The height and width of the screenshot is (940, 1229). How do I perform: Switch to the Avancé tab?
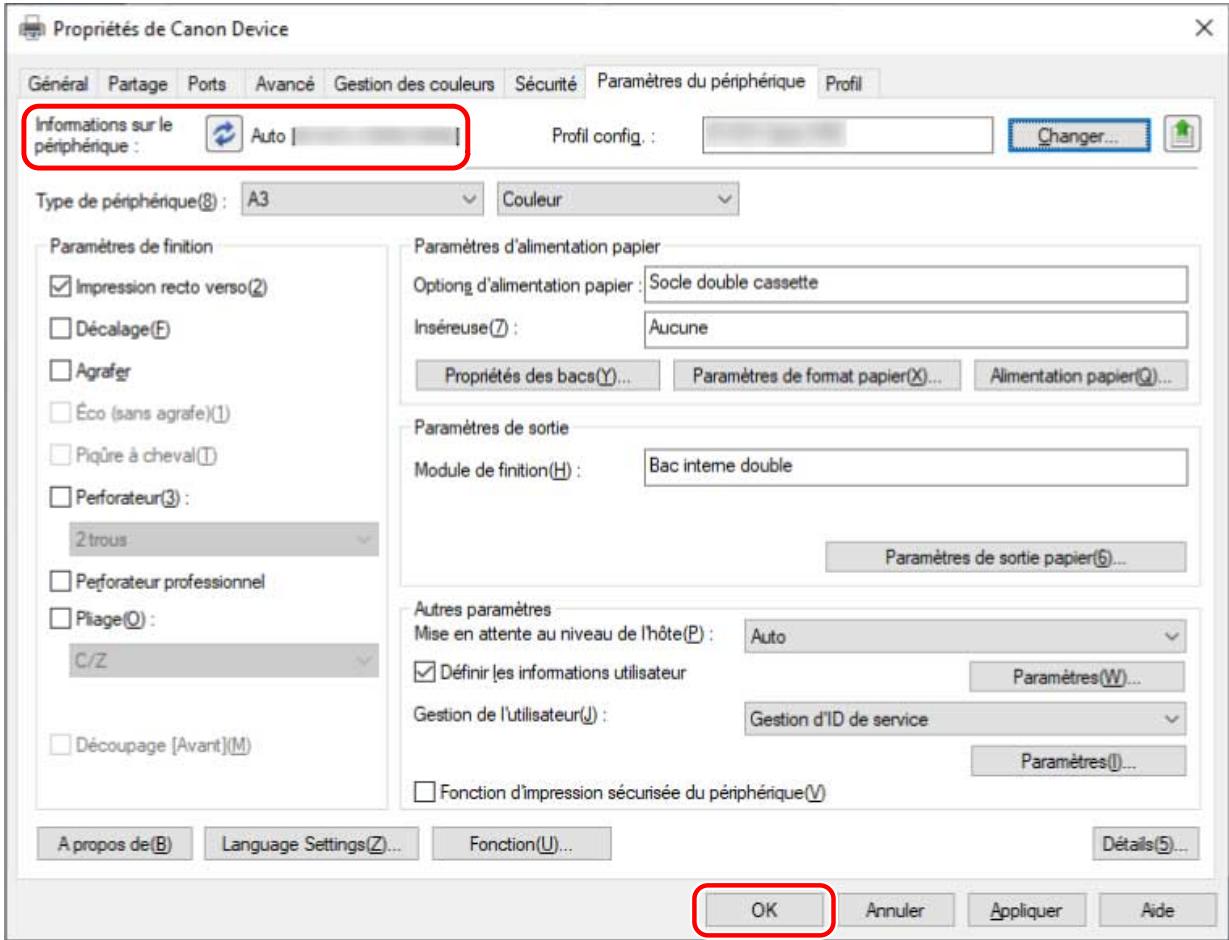(x=286, y=85)
